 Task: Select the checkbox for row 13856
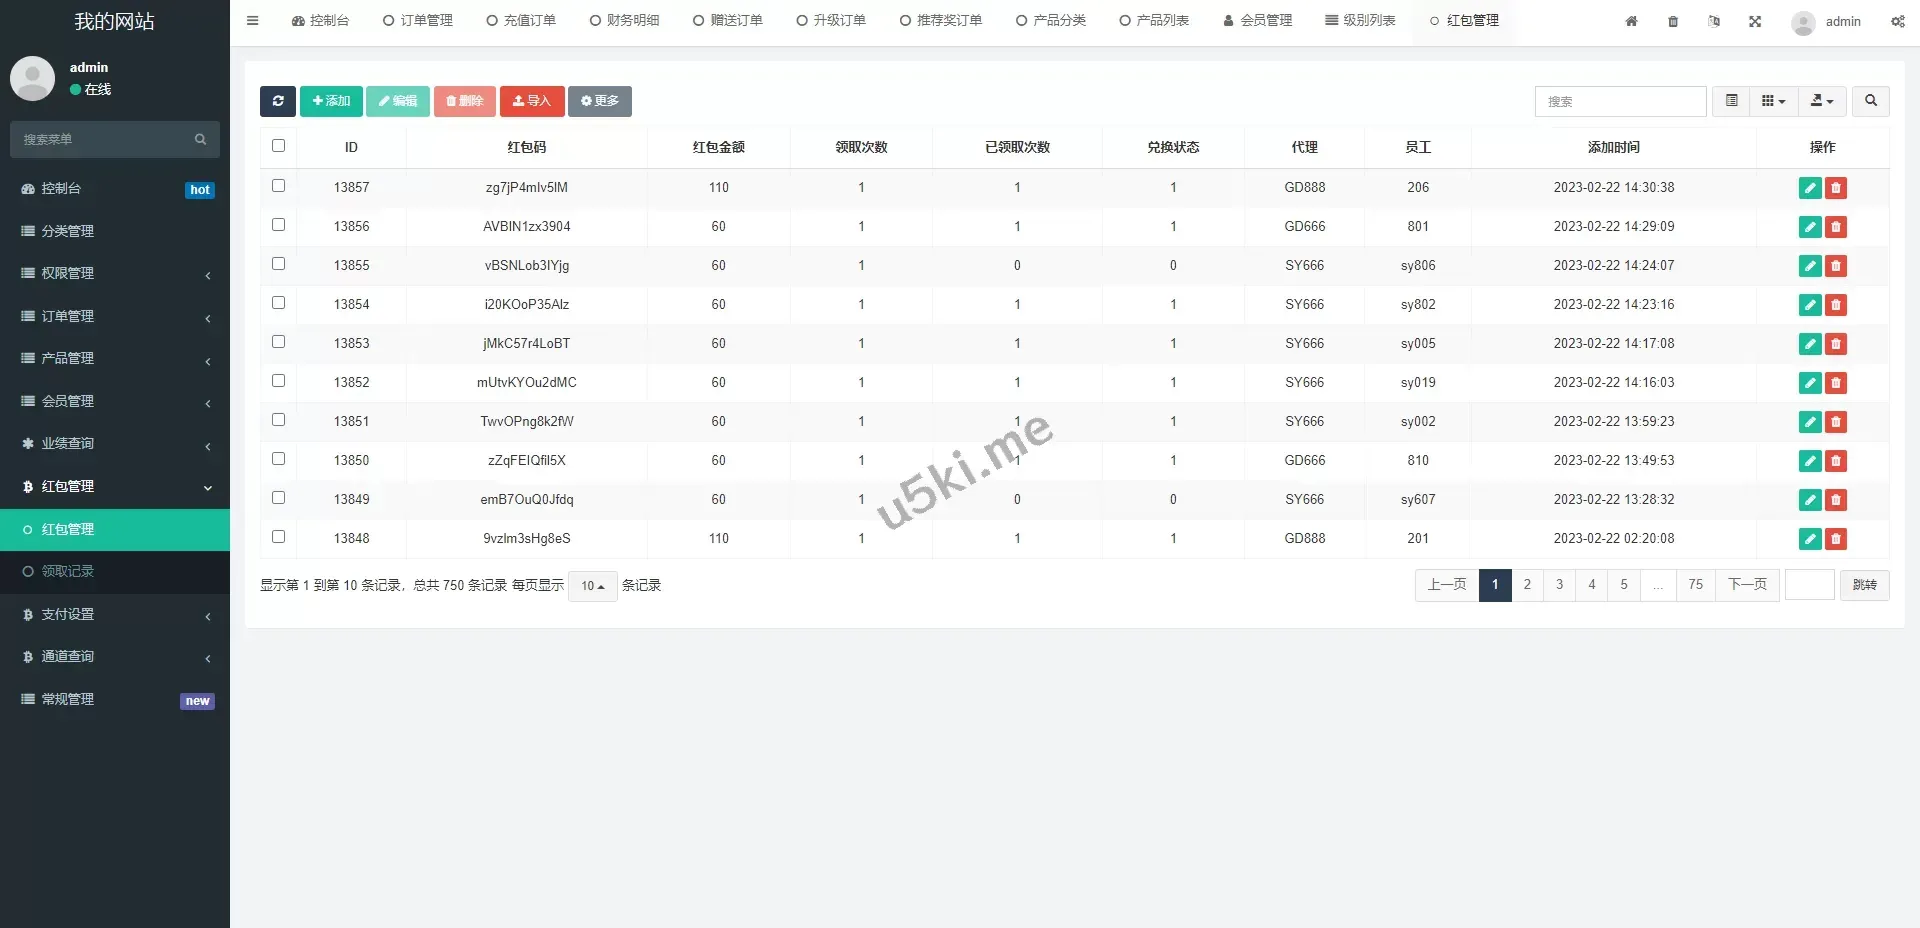279,225
